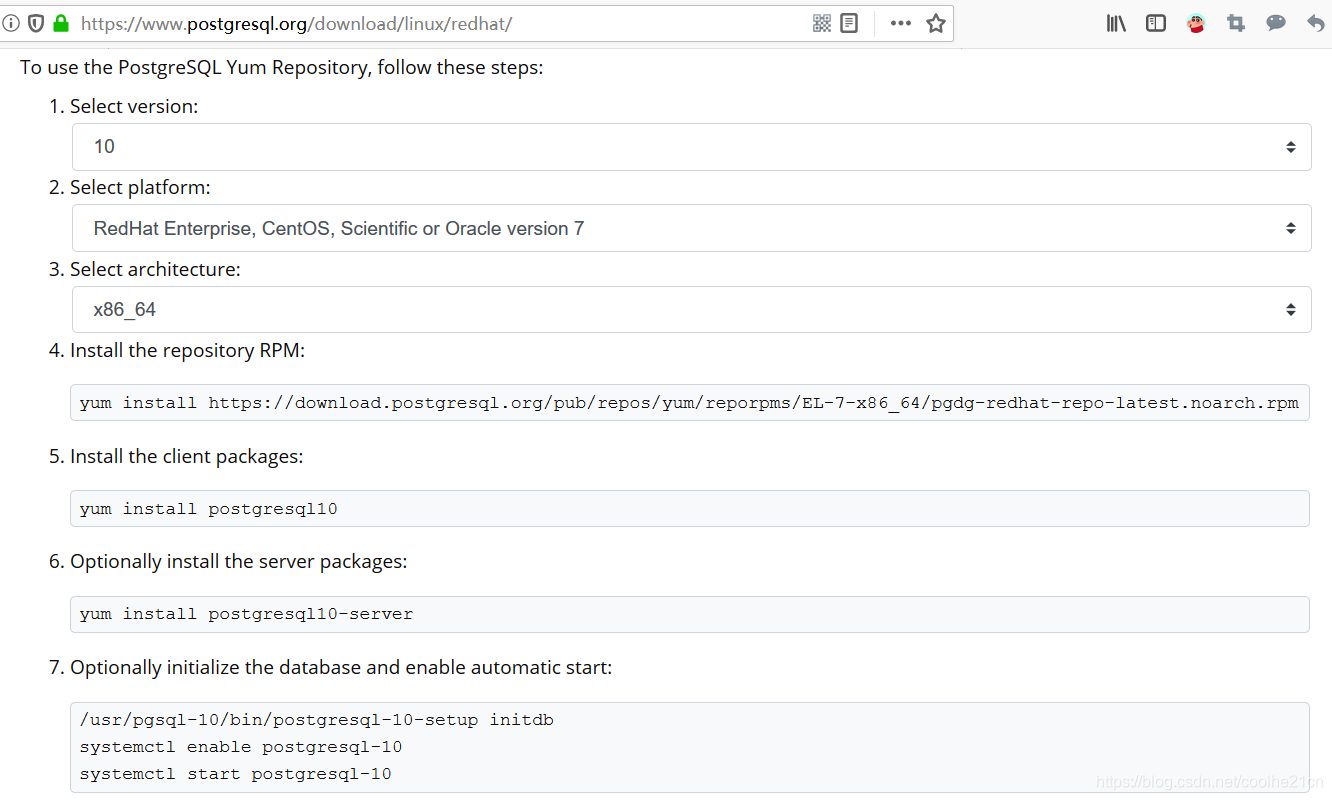Click 'Optionally install the server packages:' text
This screenshot has height=800, width=1332.
tap(238, 562)
